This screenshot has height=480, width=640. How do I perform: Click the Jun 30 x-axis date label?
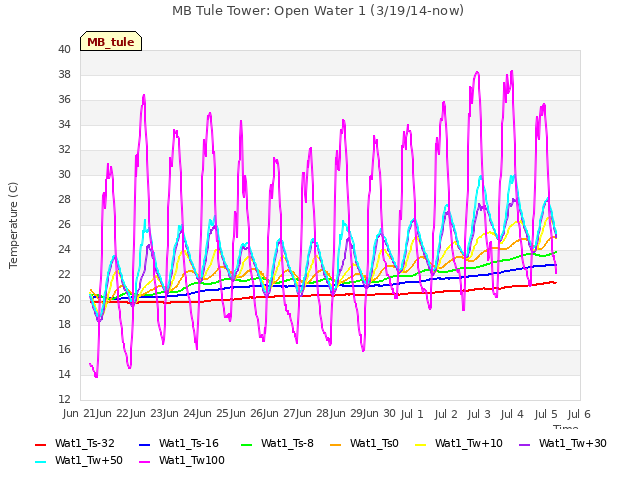379,414
